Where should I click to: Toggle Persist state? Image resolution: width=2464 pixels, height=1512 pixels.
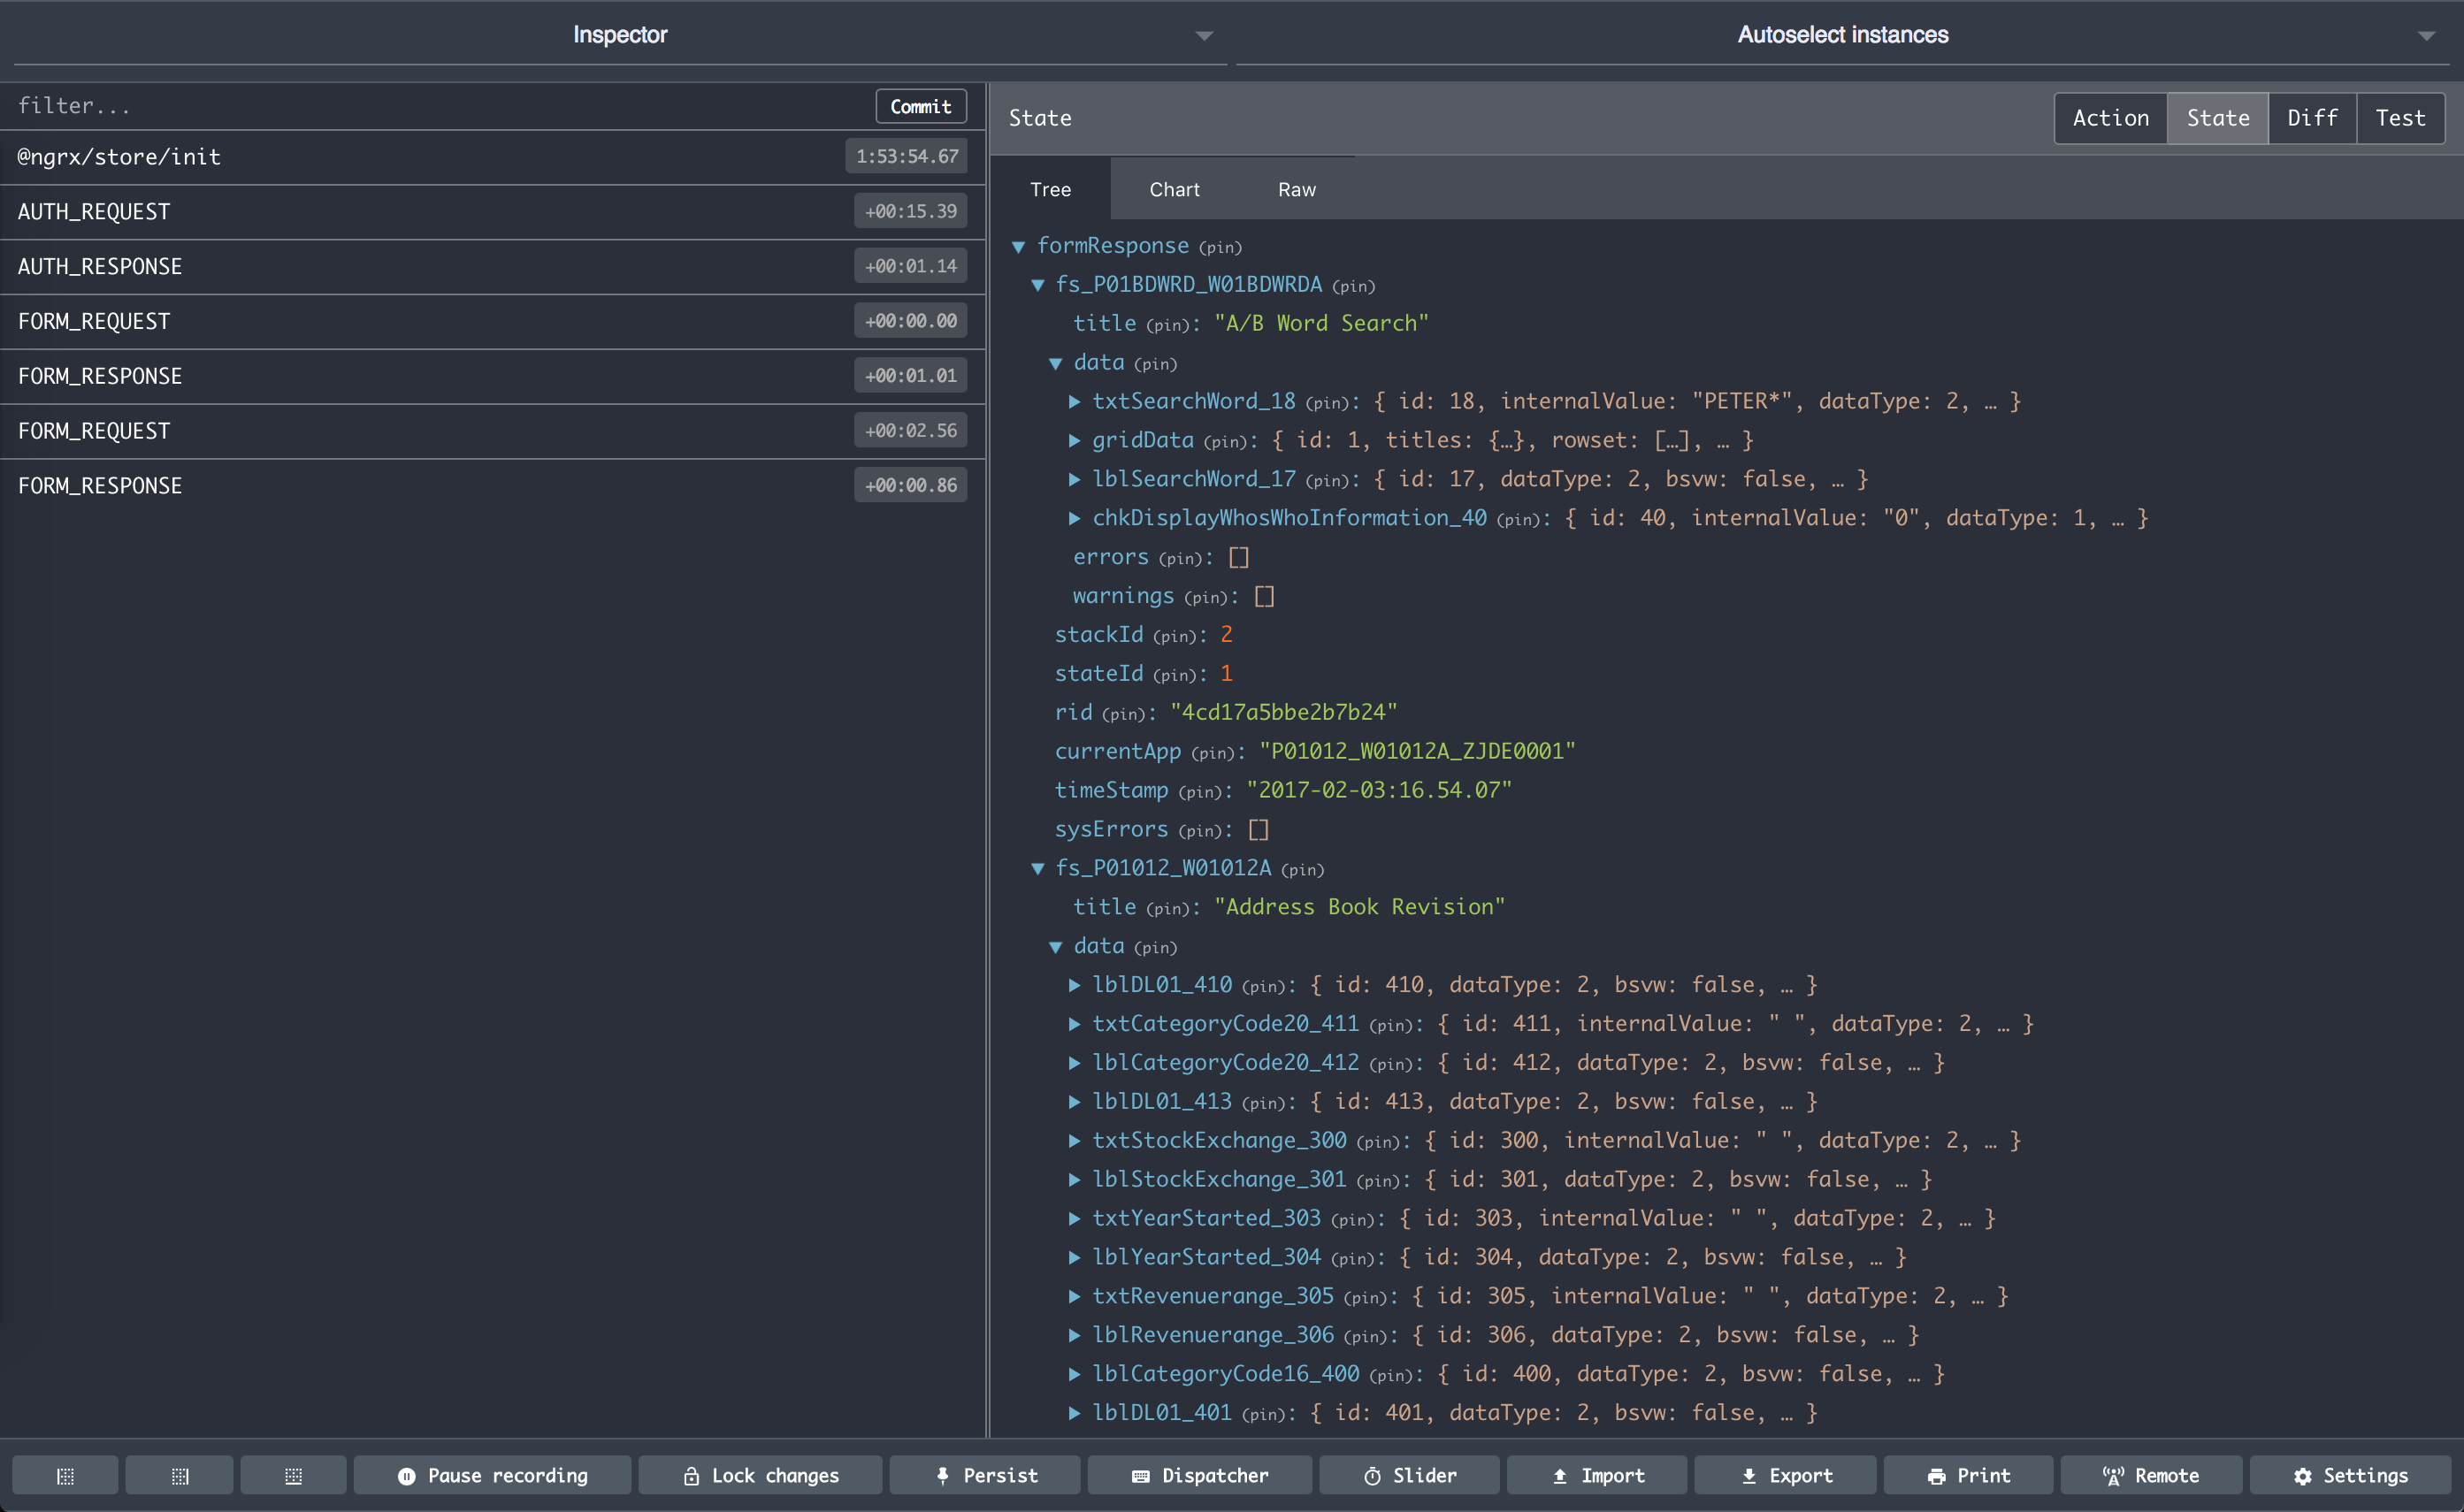tap(985, 1475)
